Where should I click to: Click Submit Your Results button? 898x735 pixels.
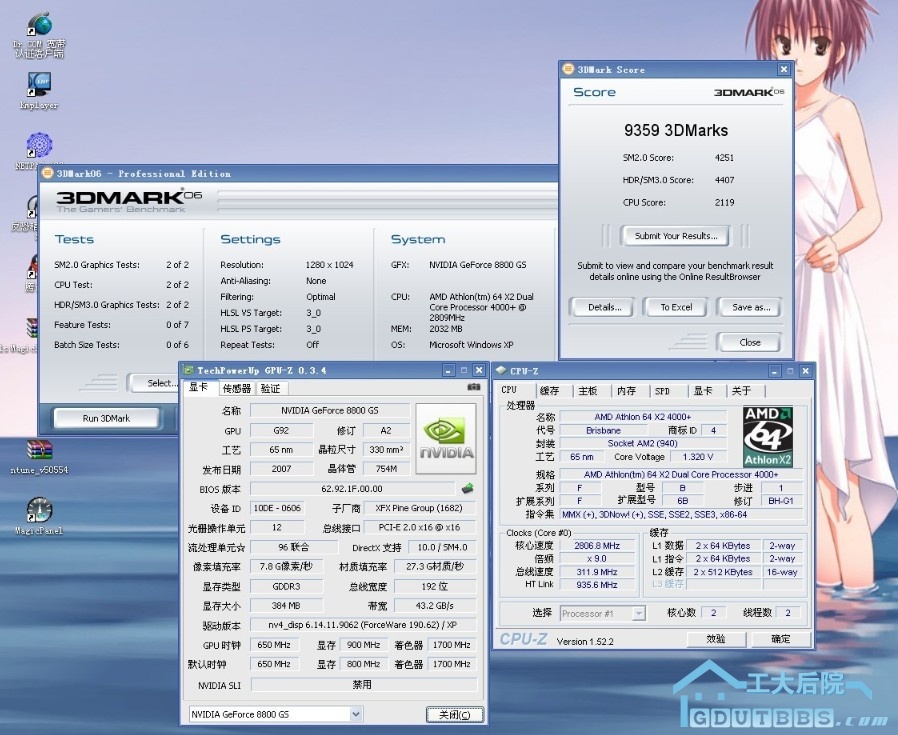tap(676, 236)
